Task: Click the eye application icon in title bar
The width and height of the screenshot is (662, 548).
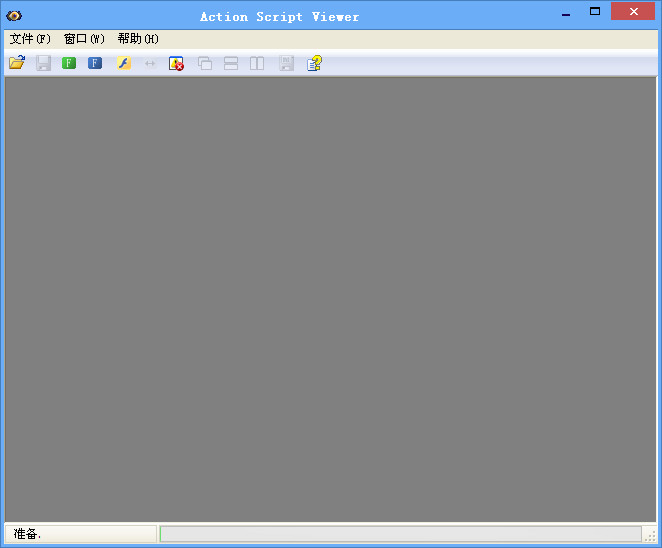Action: pyautogui.click(x=14, y=16)
